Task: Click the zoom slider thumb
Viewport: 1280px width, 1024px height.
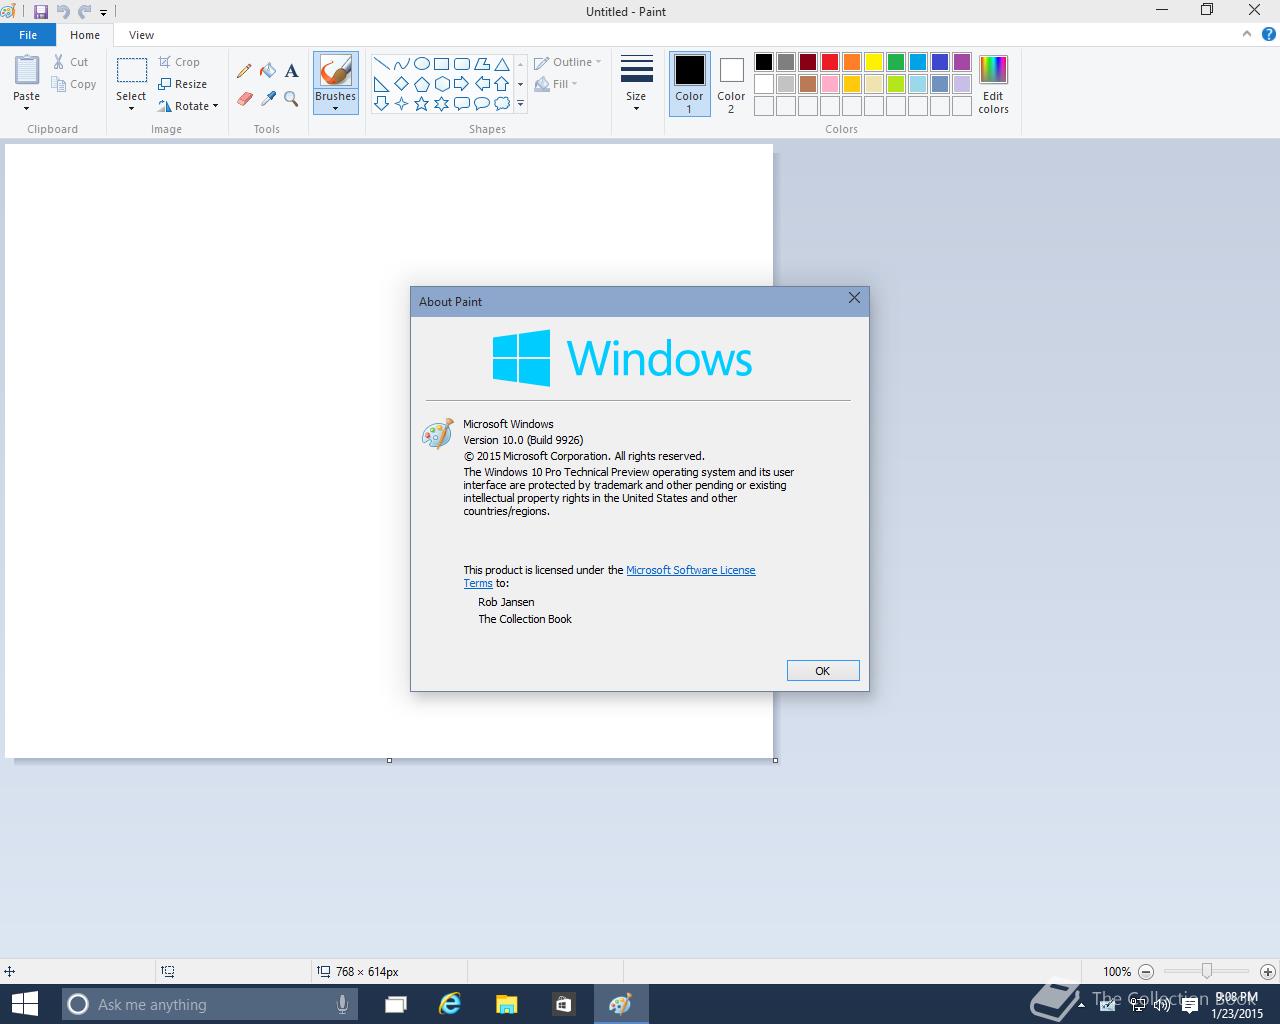Action: coord(1207,971)
